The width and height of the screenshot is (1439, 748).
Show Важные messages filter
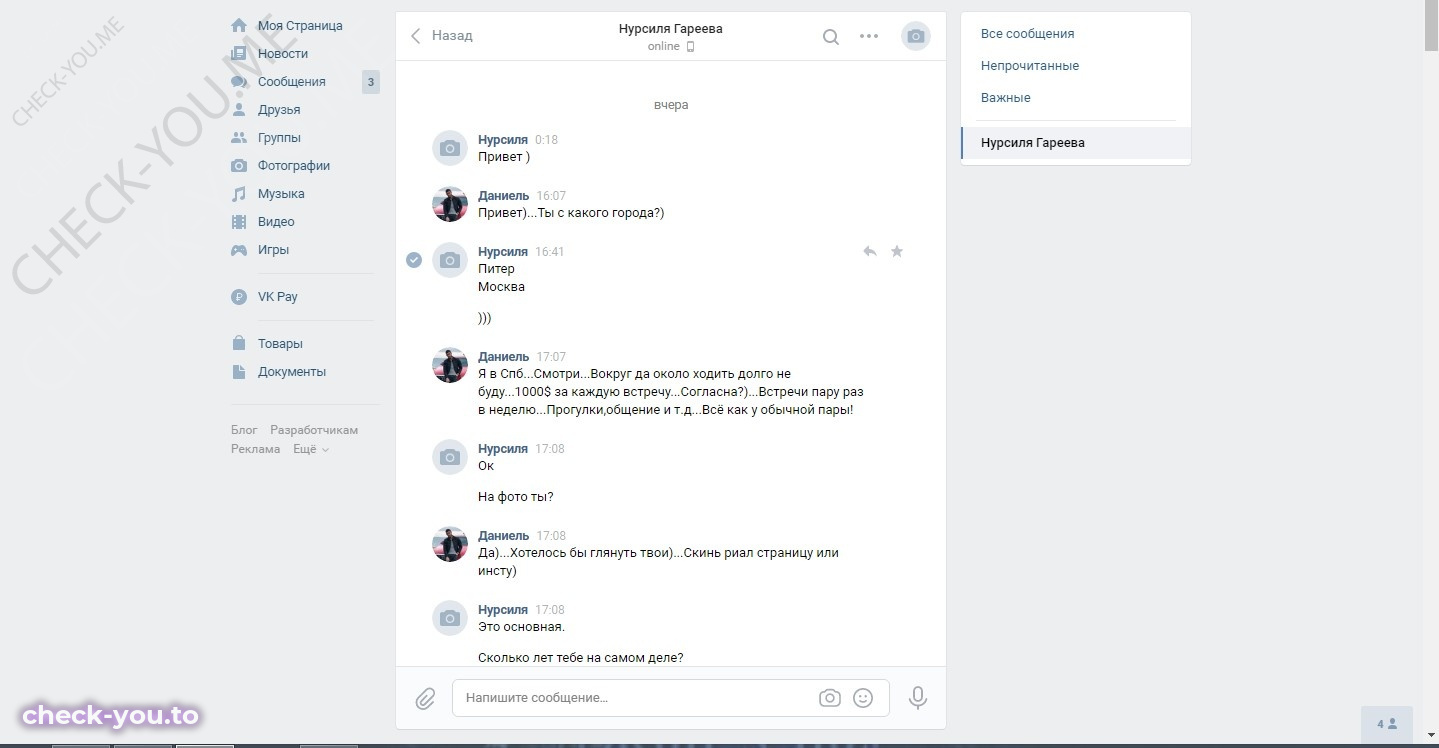click(x=1005, y=97)
